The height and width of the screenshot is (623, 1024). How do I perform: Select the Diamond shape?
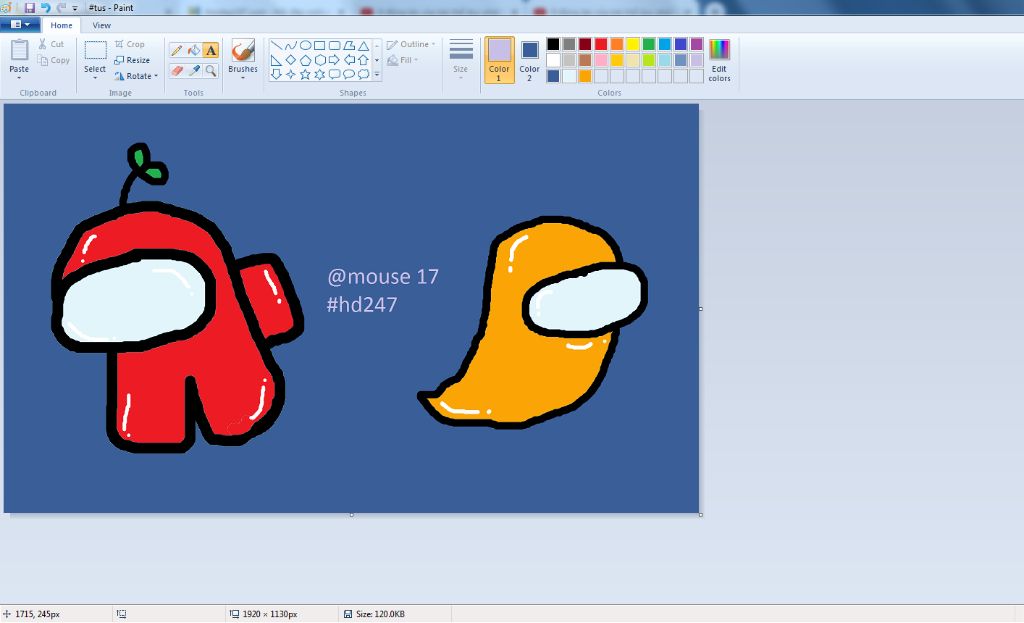(291, 60)
